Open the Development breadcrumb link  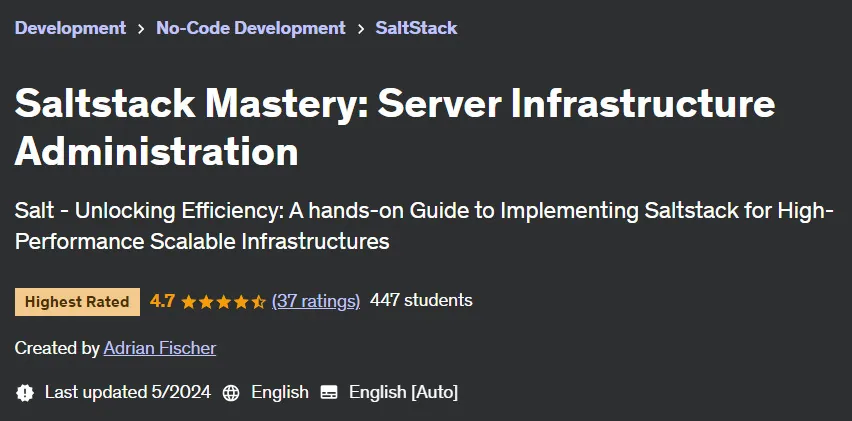pos(70,28)
